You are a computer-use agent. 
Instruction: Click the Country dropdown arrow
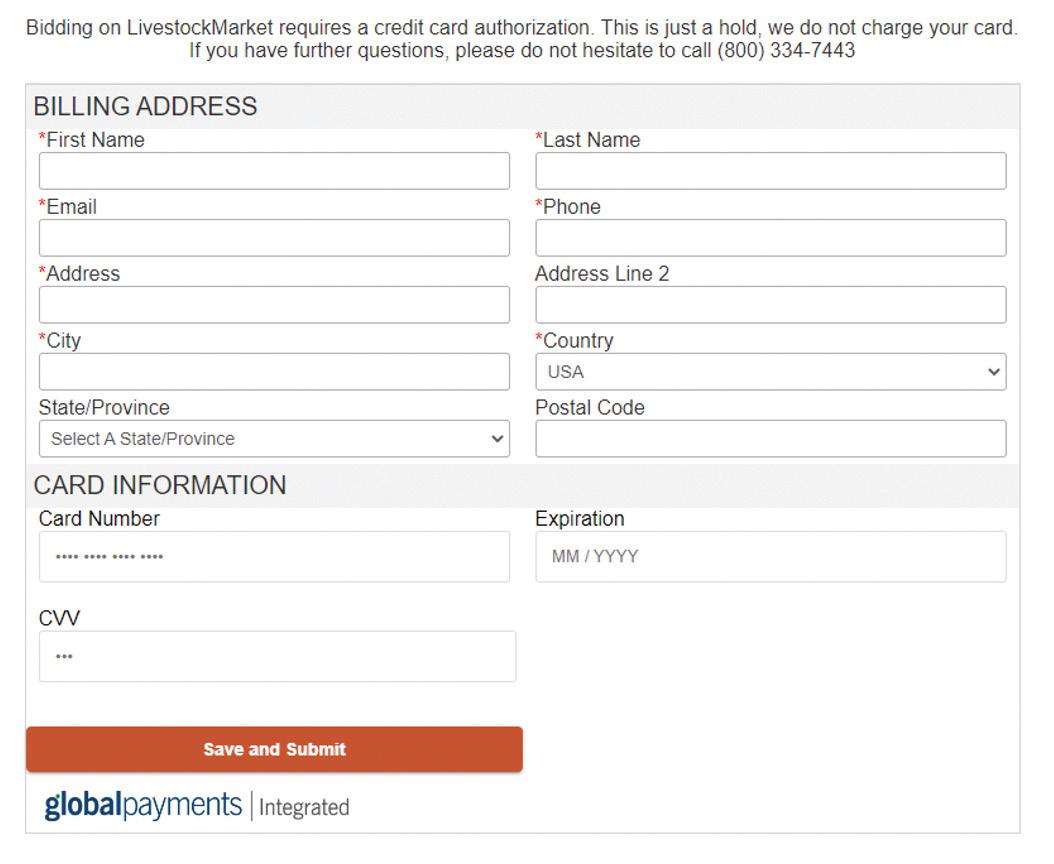993,372
